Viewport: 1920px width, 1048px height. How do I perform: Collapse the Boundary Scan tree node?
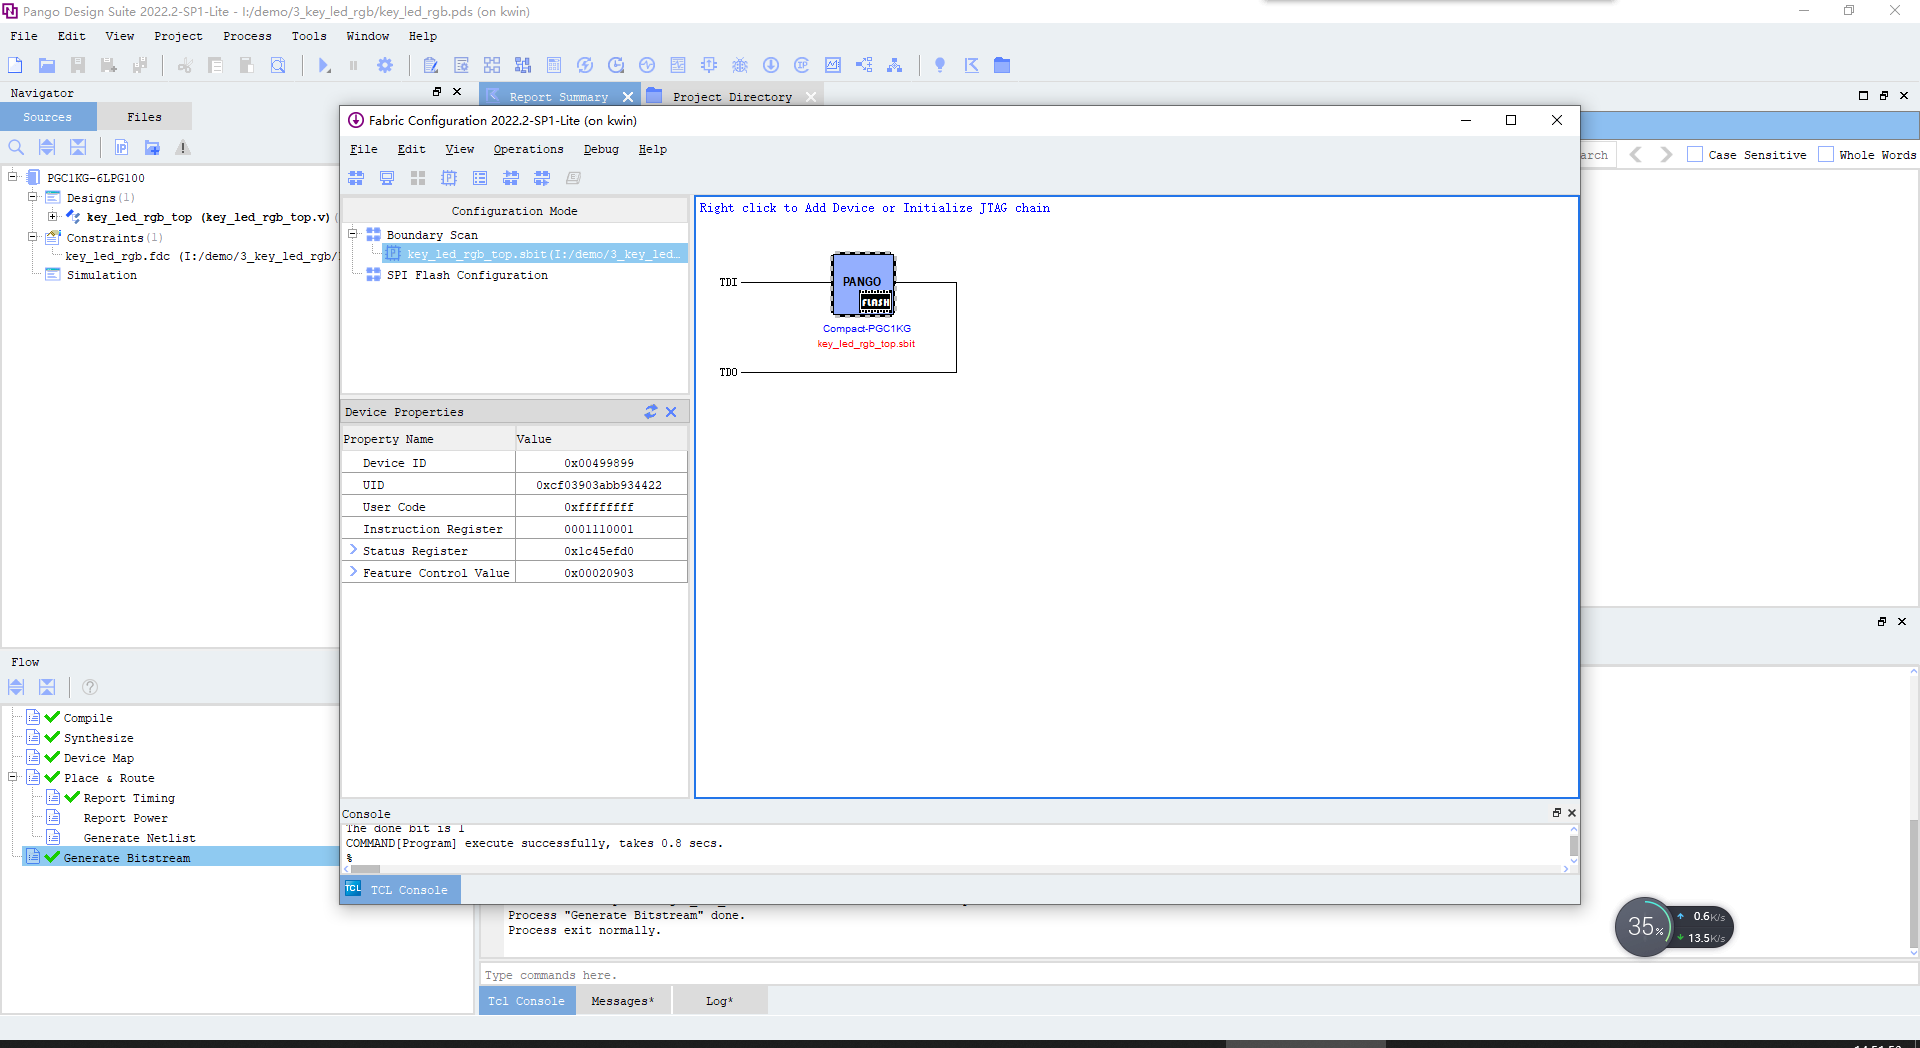coord(353,234)
